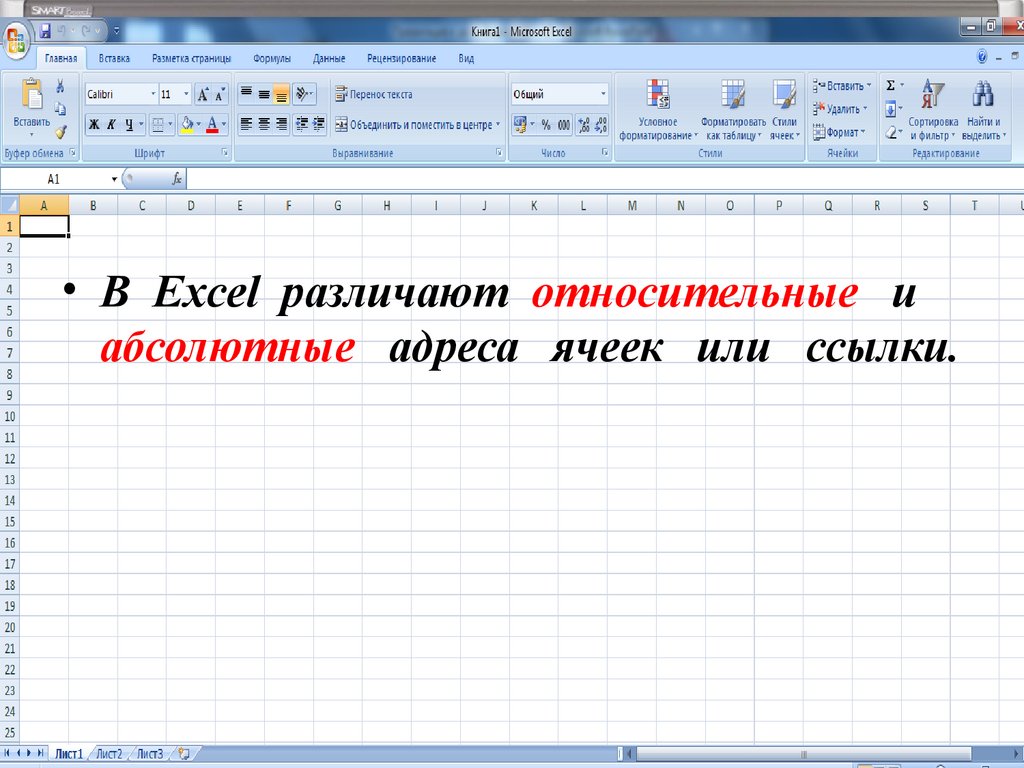Open the Вставка ribbon tab

[x=114, y=58]
